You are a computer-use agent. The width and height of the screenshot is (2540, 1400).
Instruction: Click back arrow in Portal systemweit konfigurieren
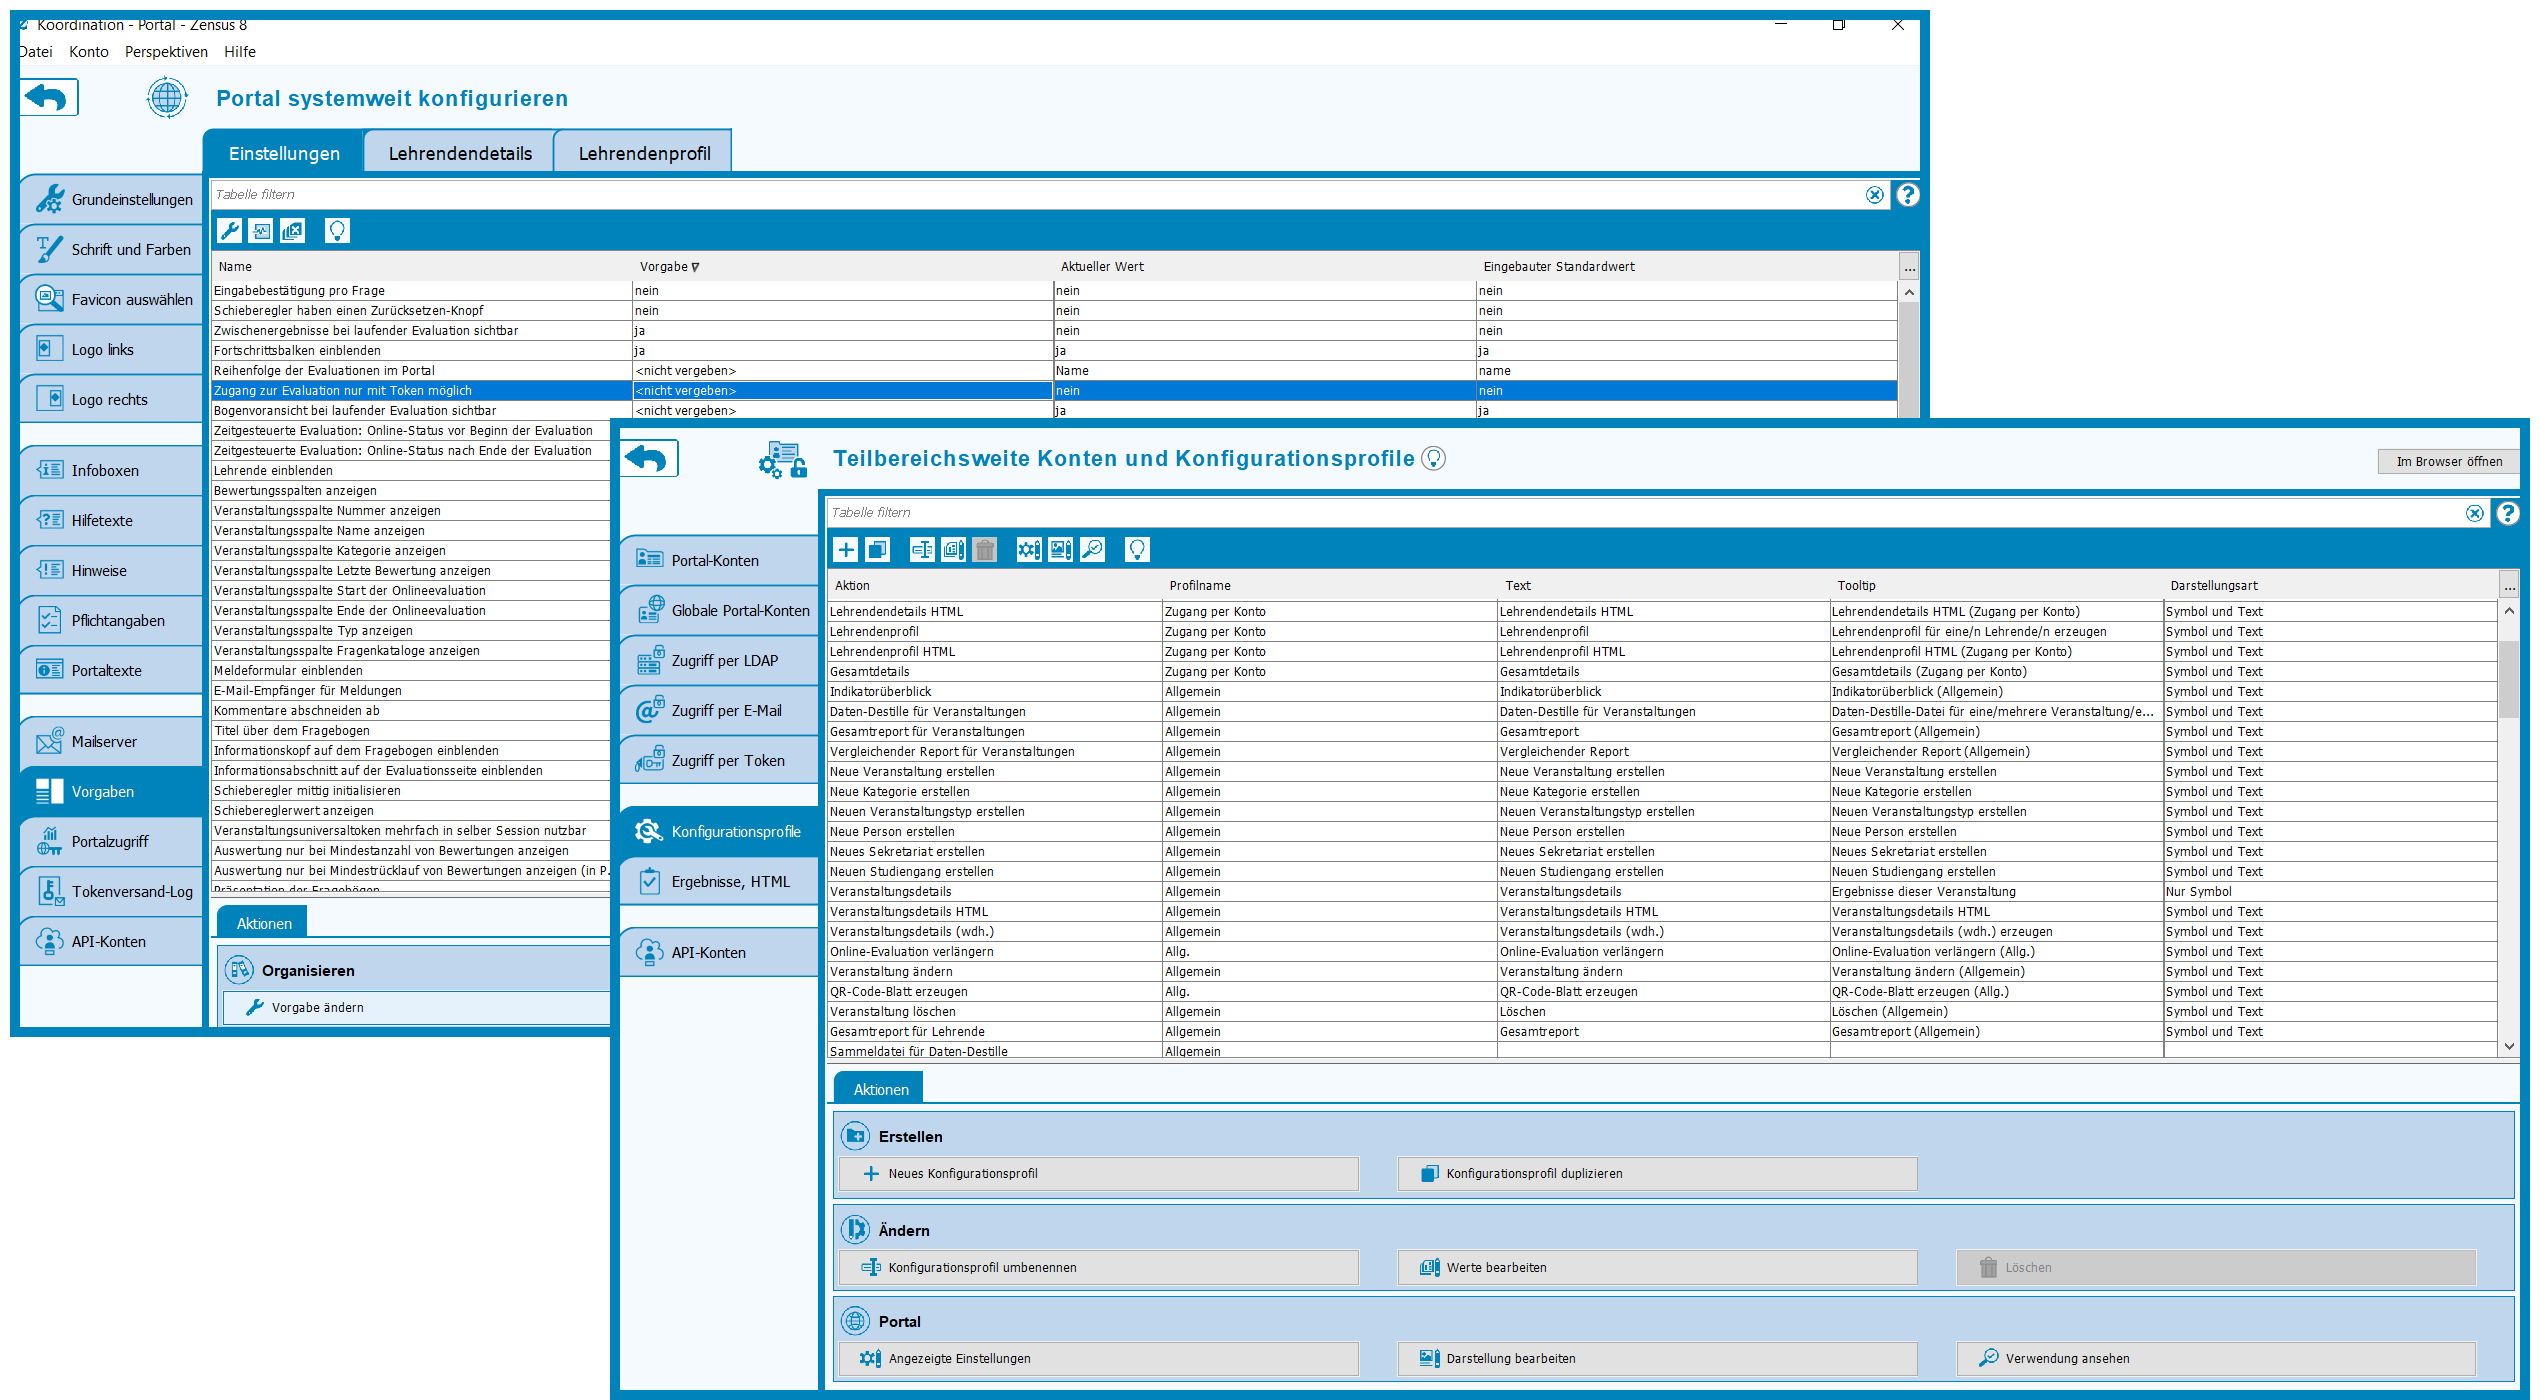tap(48, 98)
